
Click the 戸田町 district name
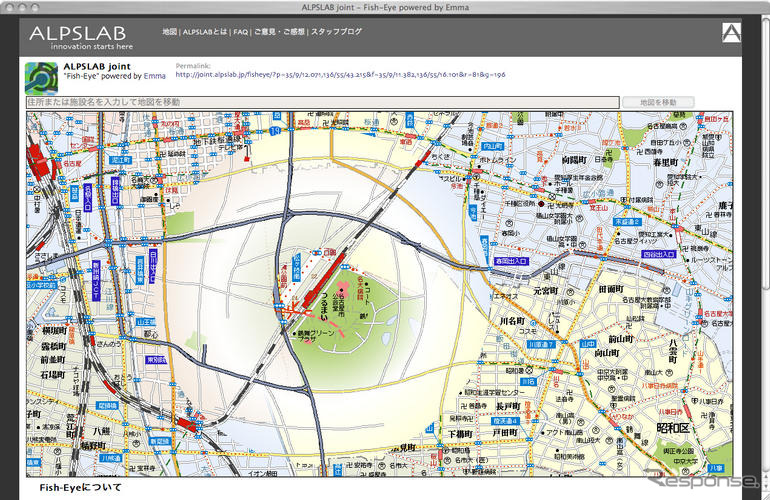(505, 433)
